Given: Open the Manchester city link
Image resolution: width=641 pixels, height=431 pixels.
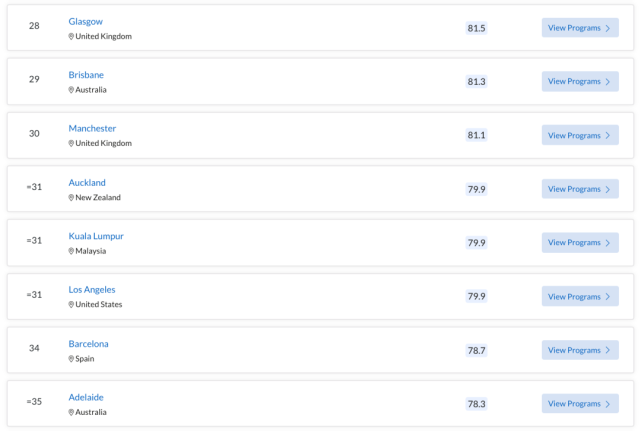Looking at the screenshot, I should coord(92,128).
